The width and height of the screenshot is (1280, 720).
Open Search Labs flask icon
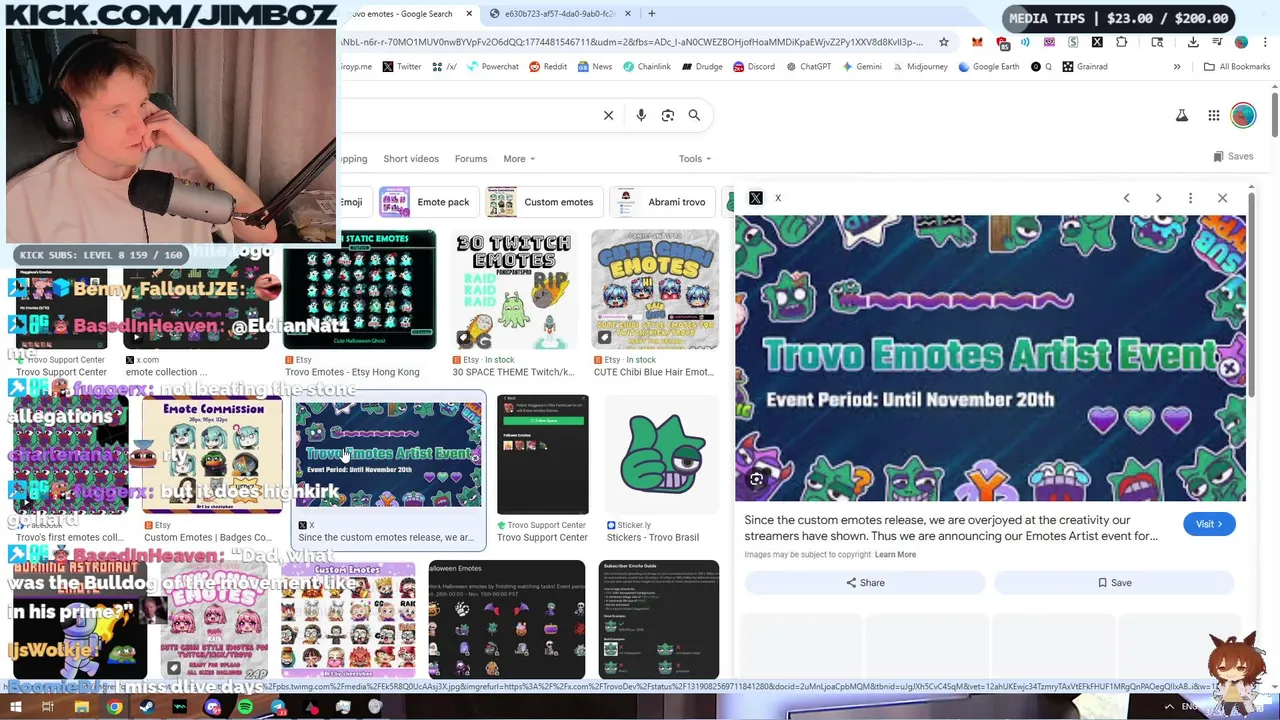point(1182,116)
